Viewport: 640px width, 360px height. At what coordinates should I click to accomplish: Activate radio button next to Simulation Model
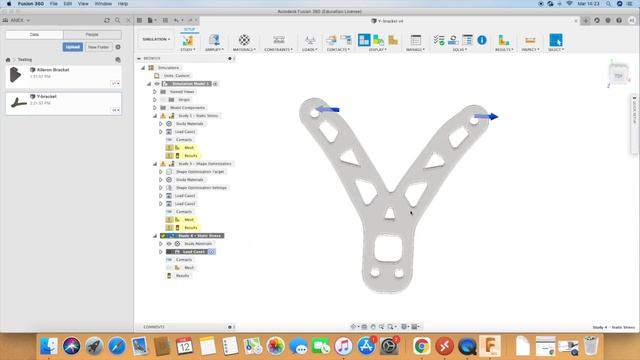point(215,84)
